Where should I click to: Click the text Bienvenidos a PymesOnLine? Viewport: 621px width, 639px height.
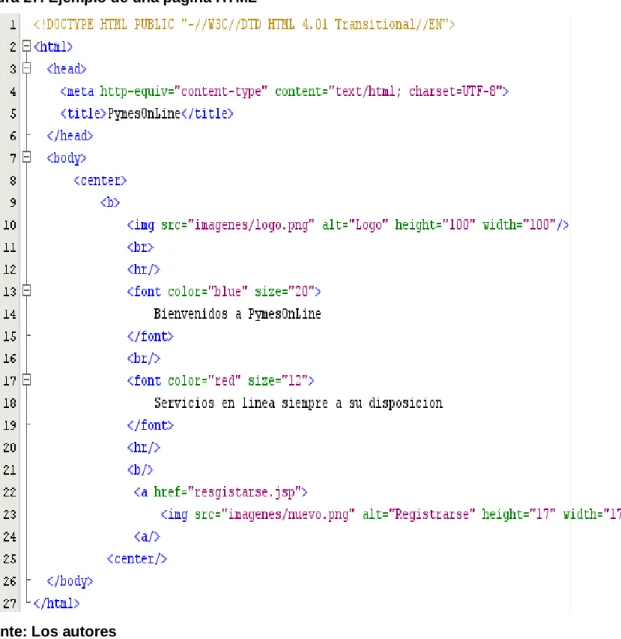pyautogui.click(x=237, y=314)
